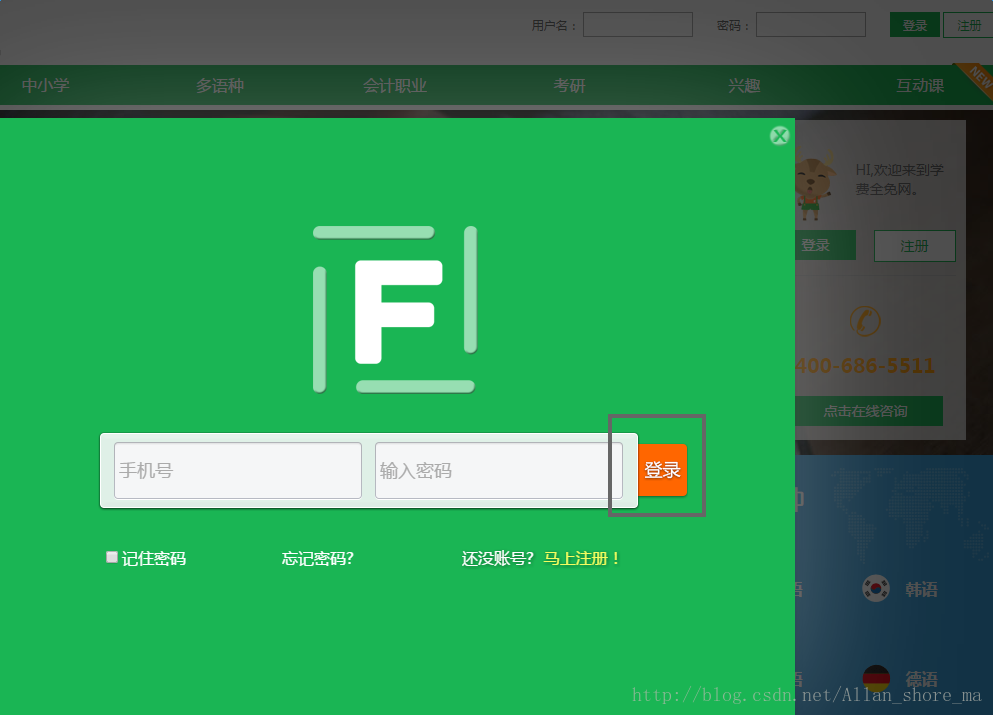Open the 马上注册！ link
The image size is (993, 715).
[x=581, y=559]
